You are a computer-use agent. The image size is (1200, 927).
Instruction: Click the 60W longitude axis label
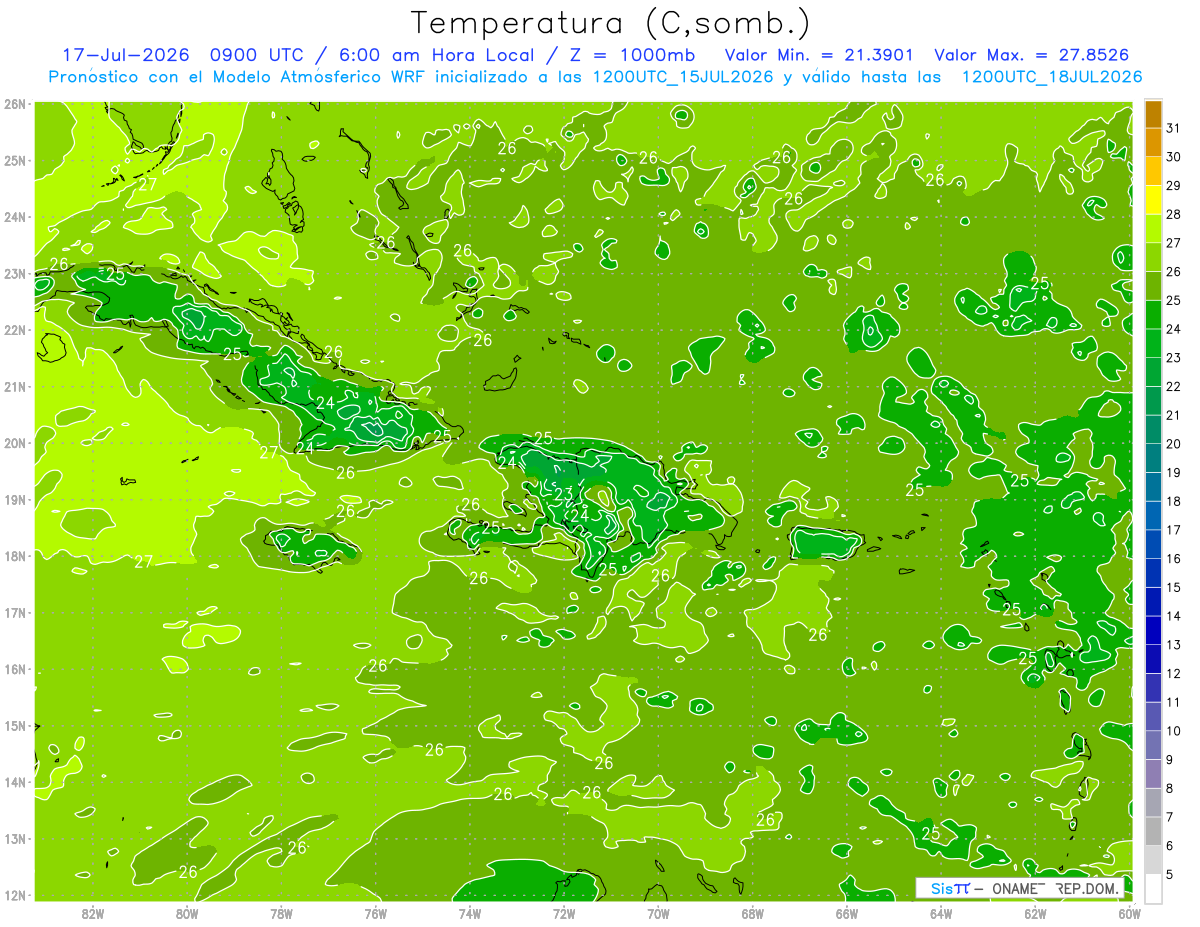pyautogui.click(x=1129, y=913)
